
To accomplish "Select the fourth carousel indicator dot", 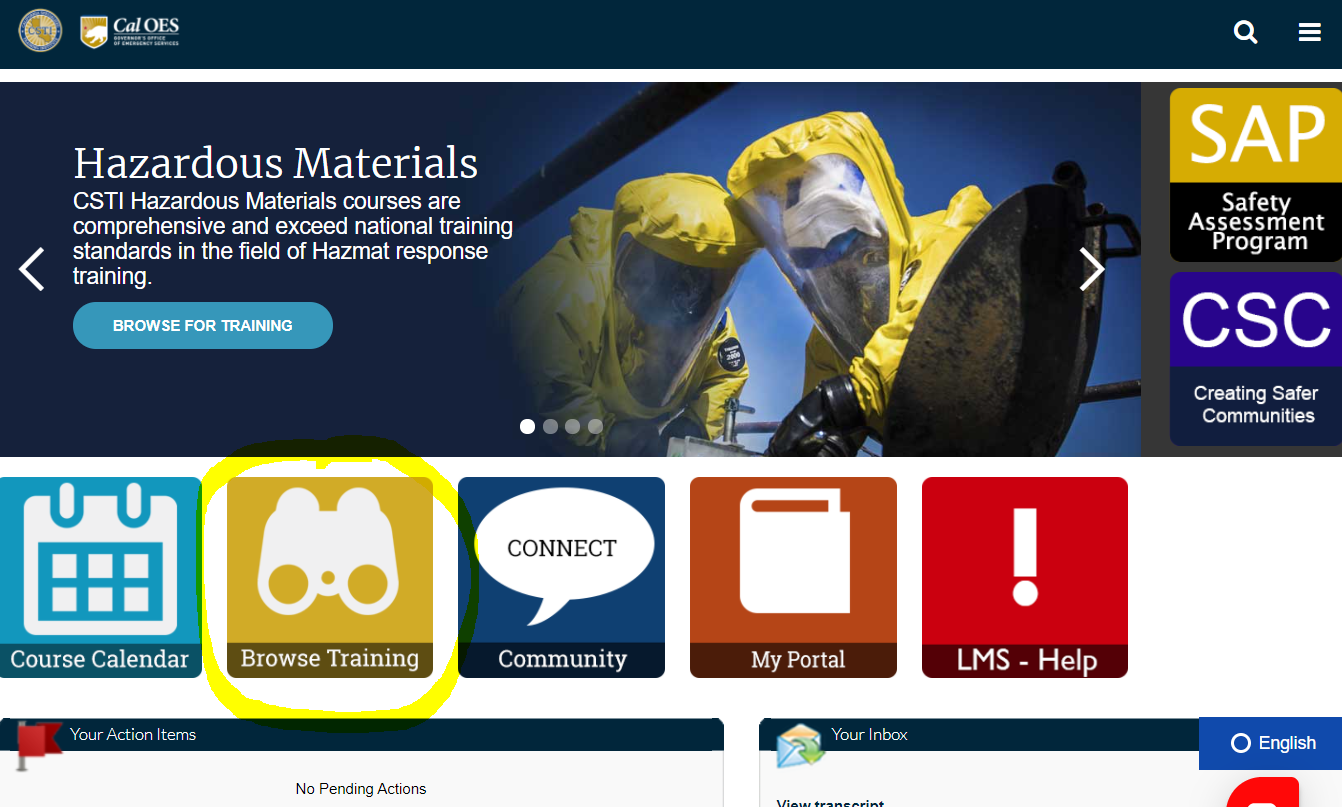I will [595, 426].
